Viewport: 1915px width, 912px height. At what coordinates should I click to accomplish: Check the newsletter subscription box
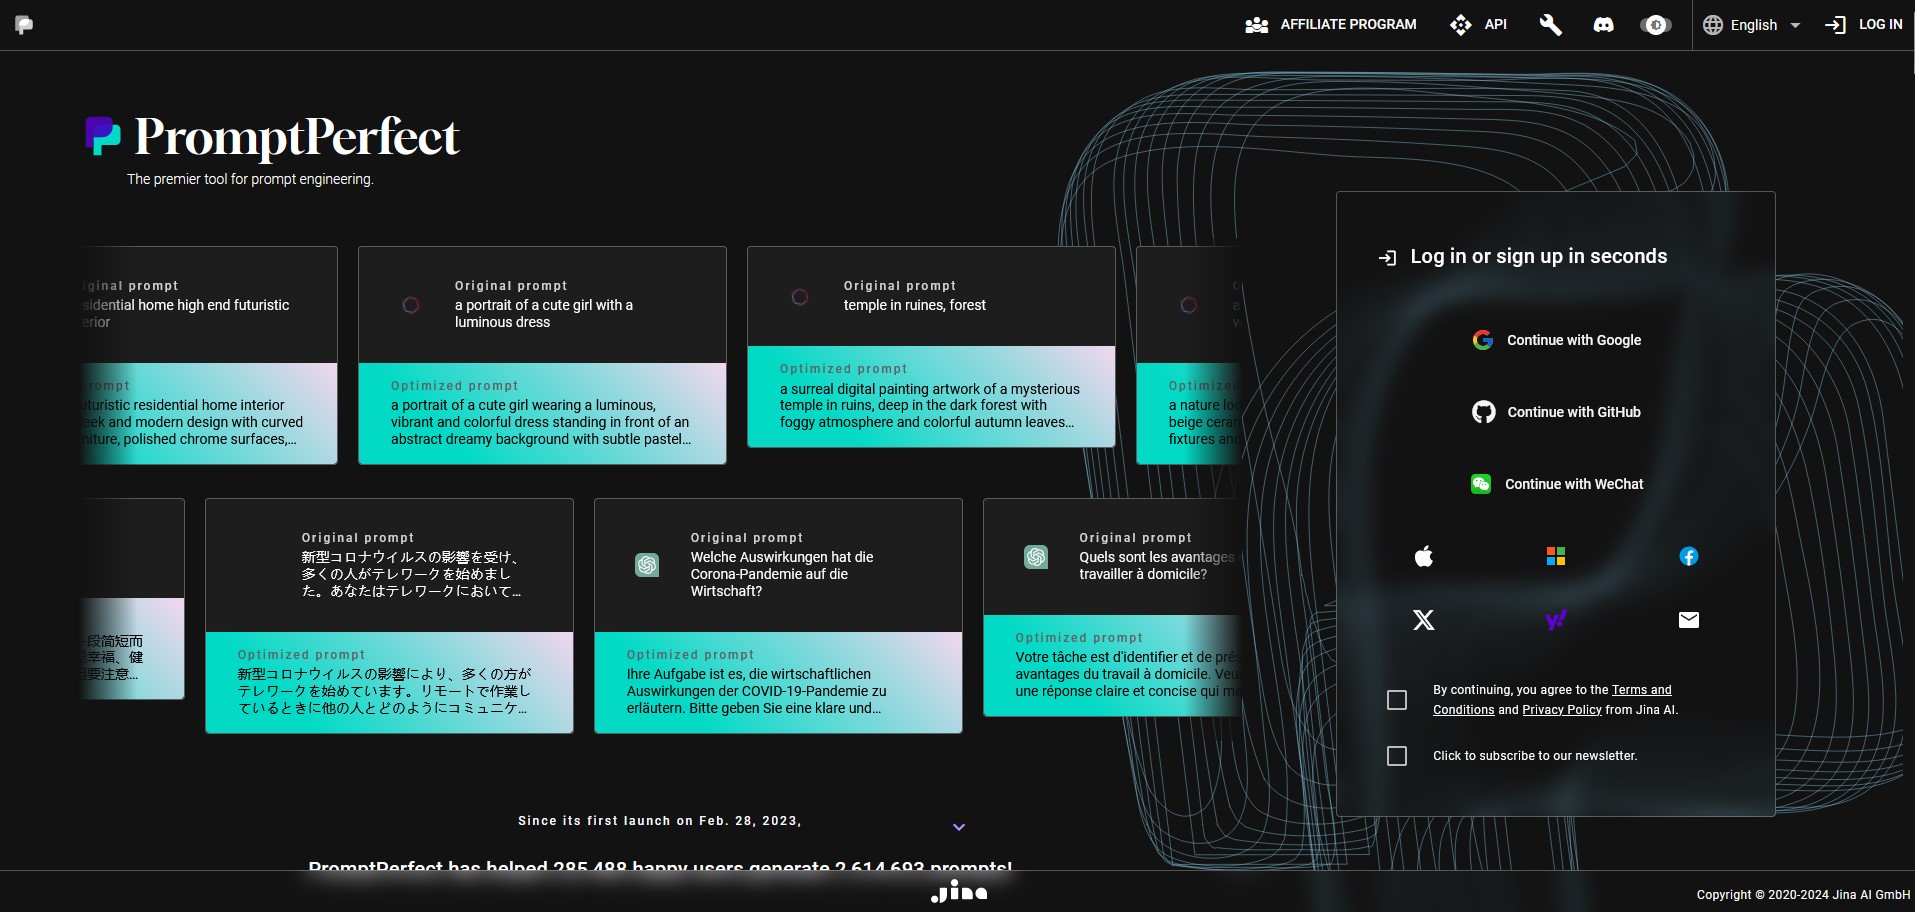tap(1397, 756)
